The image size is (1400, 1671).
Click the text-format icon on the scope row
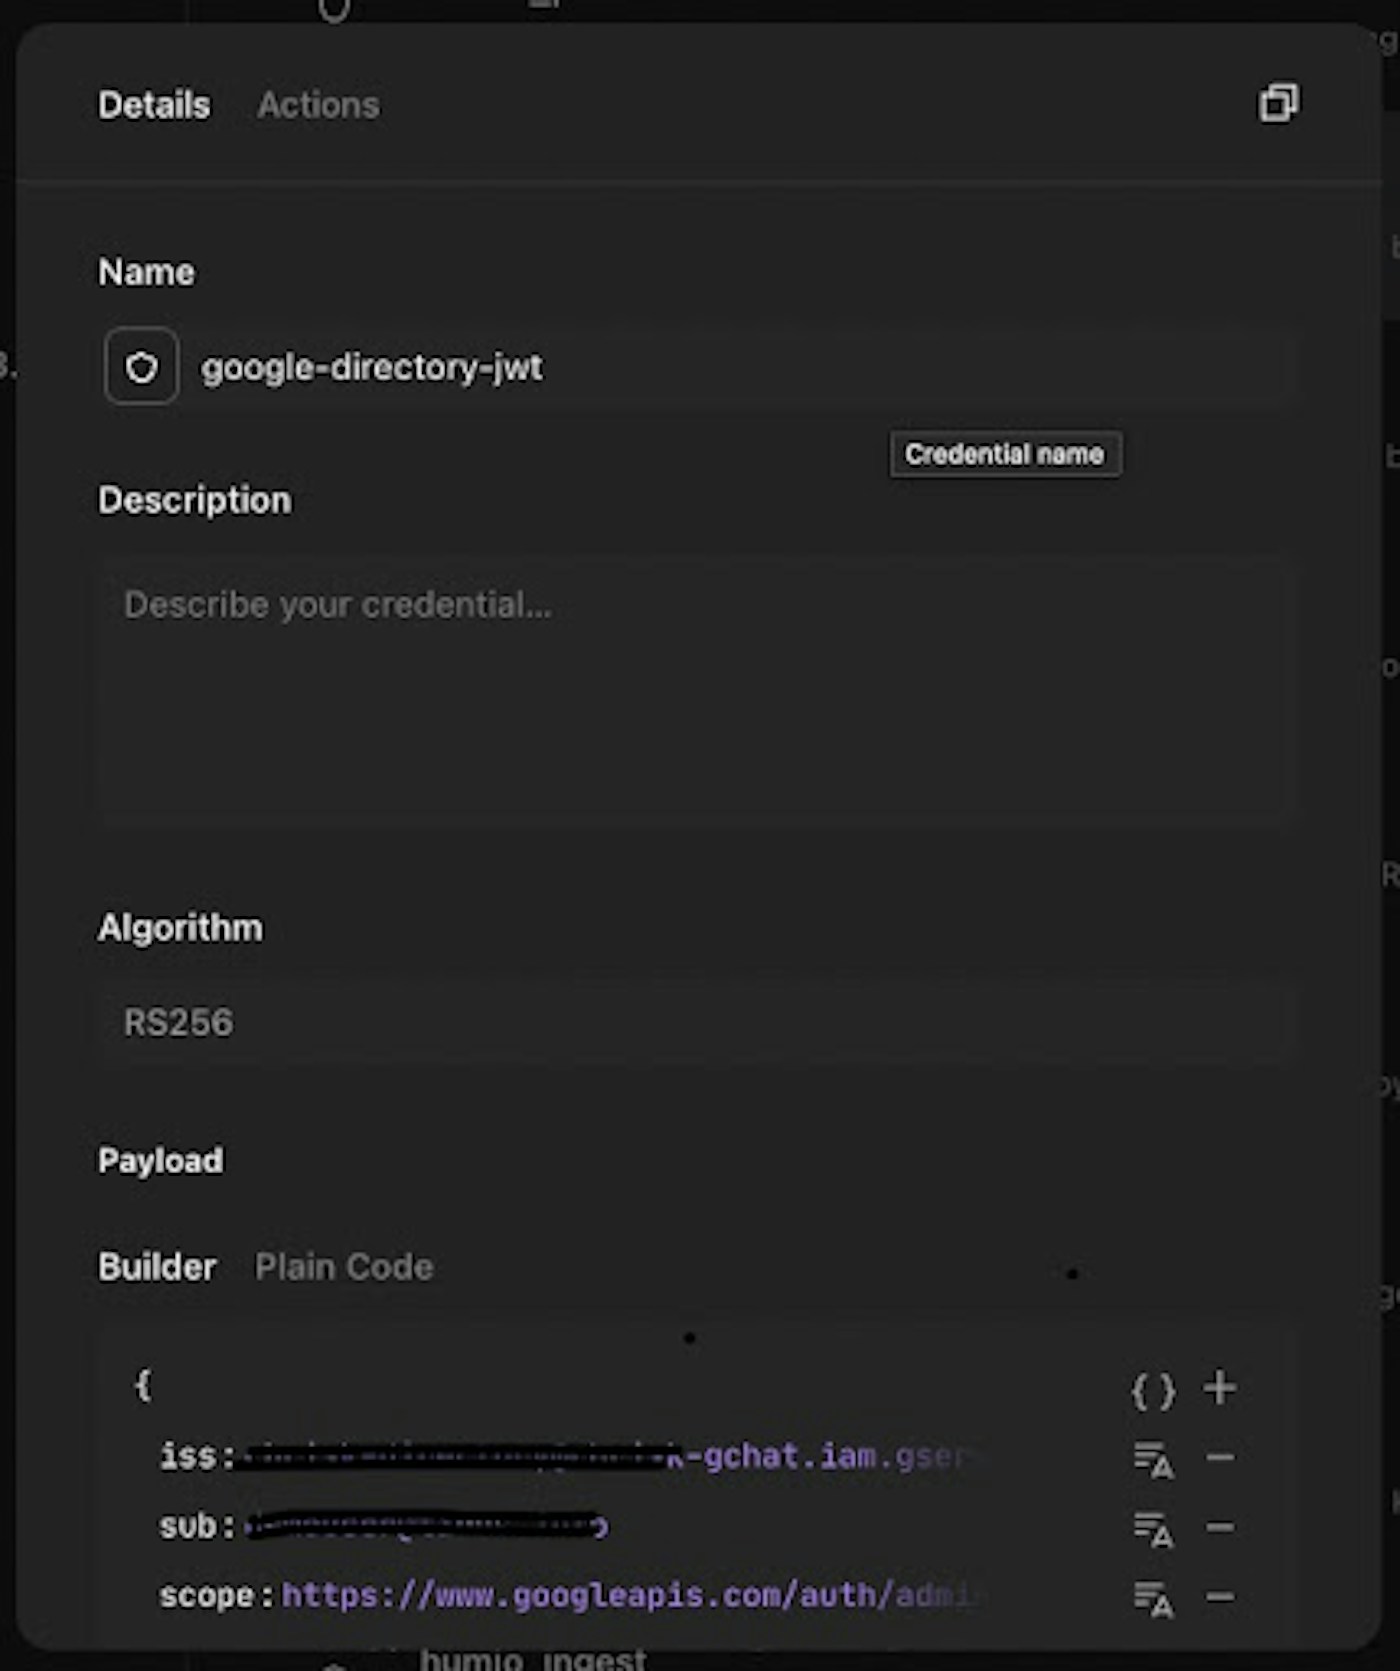point(1152,1598)
